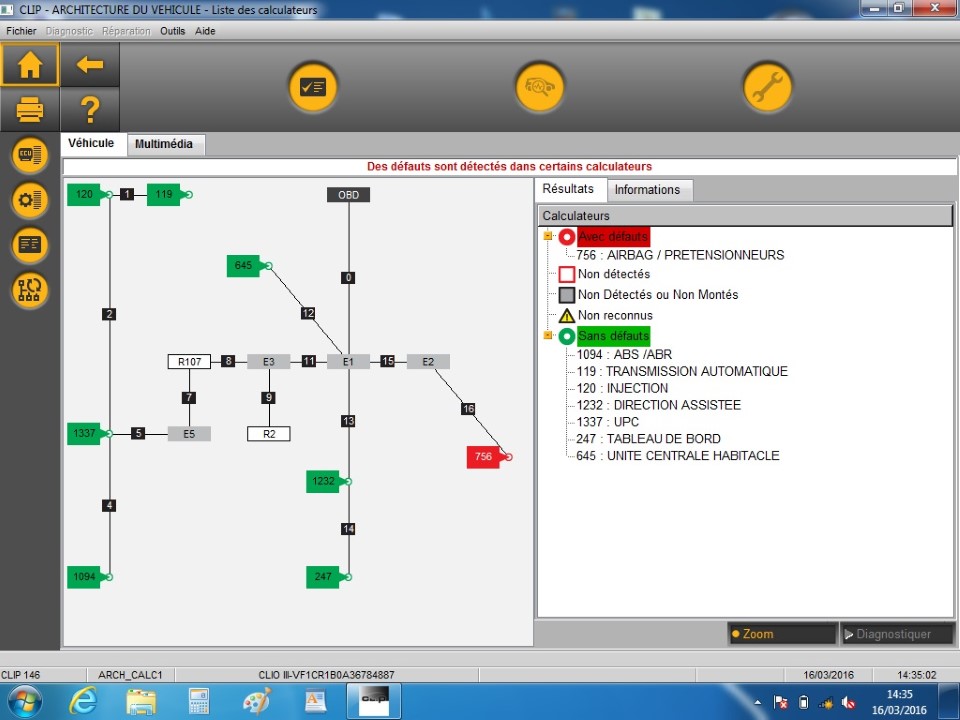Select green node 1232 in diagram

click(x=323, y=481)
